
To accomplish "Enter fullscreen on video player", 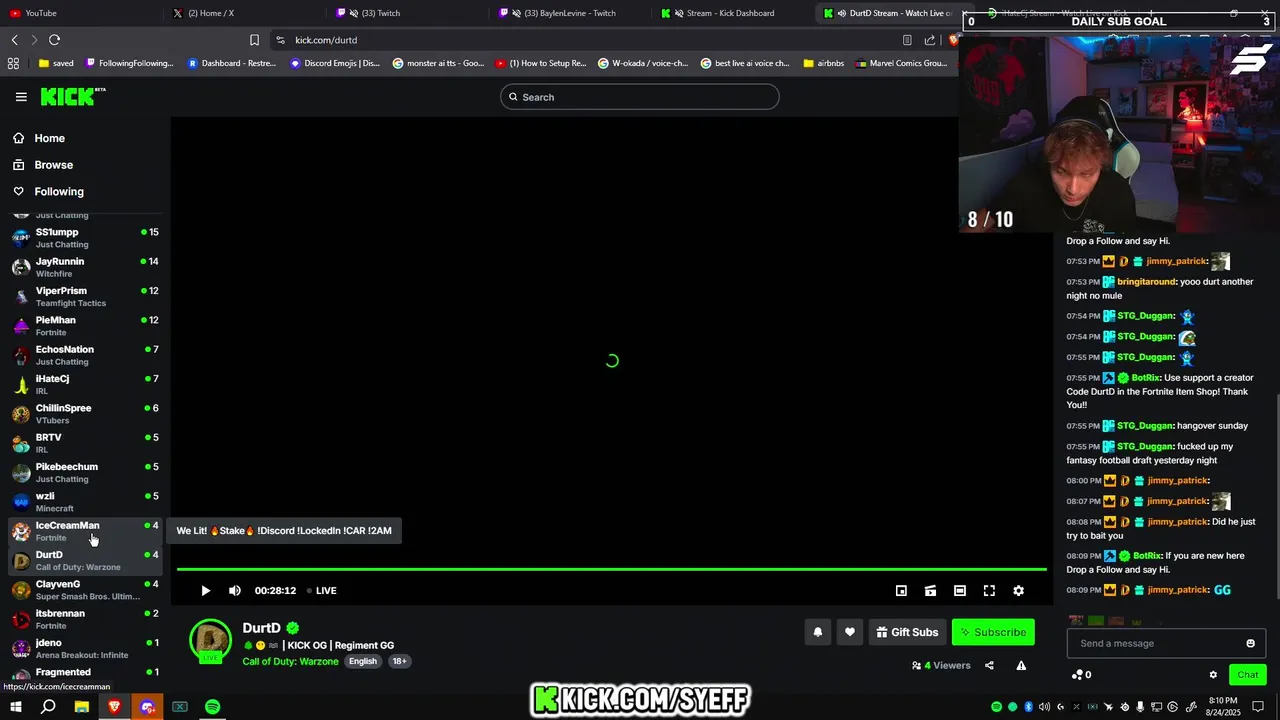I will (989, 591).
